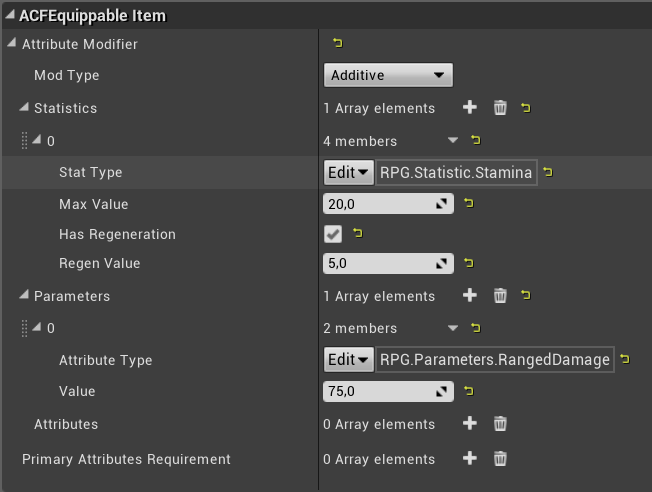Add a new element to Attributes array
This screenshot has width=652, height=492.
click(x=470, y=424)
